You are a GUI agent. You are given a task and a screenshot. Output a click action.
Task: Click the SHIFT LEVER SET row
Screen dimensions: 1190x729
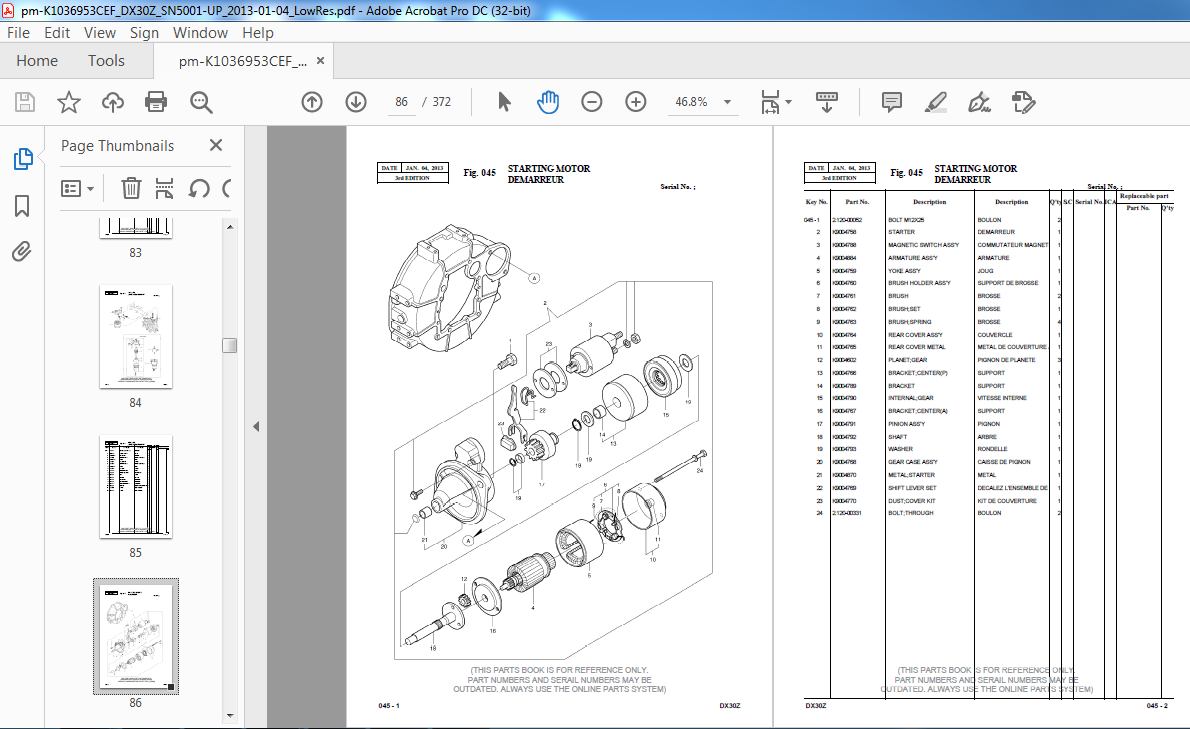(x=912, y=488)
